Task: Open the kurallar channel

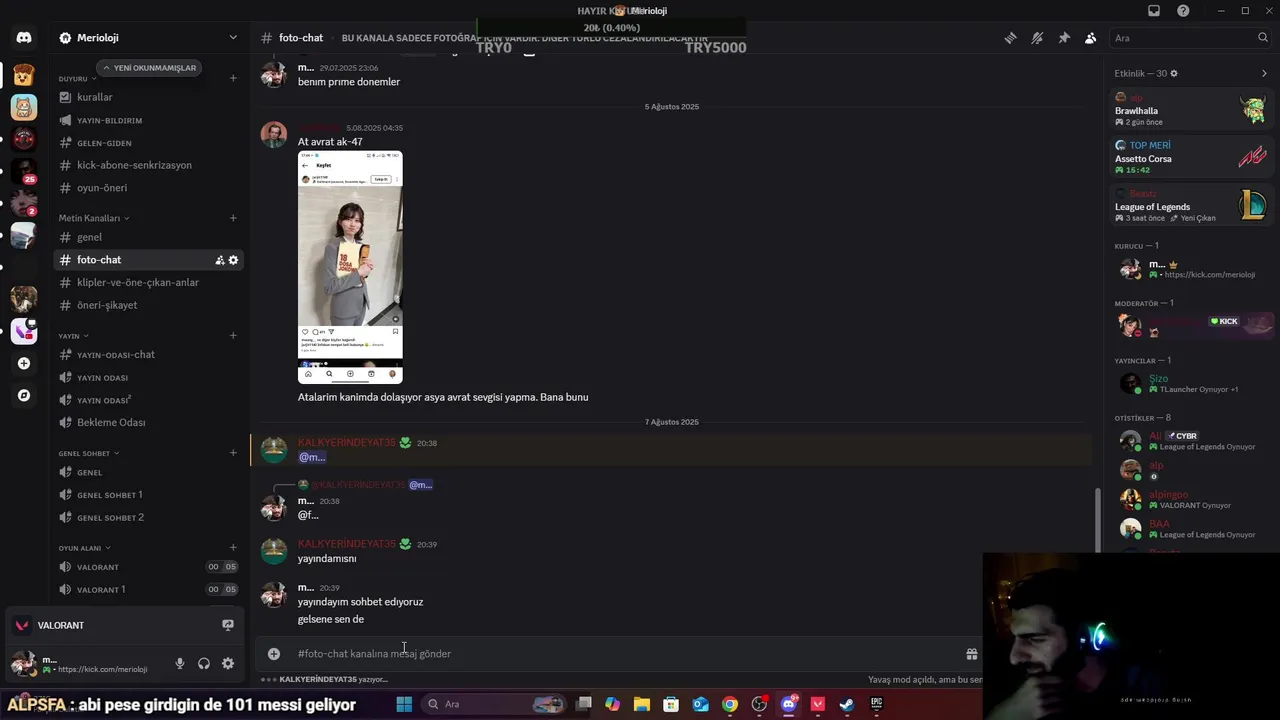Action: tap(148, 97)
